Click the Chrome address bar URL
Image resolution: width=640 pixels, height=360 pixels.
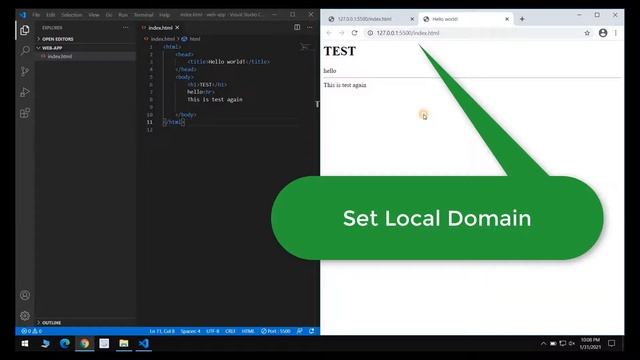pos(408,33)
